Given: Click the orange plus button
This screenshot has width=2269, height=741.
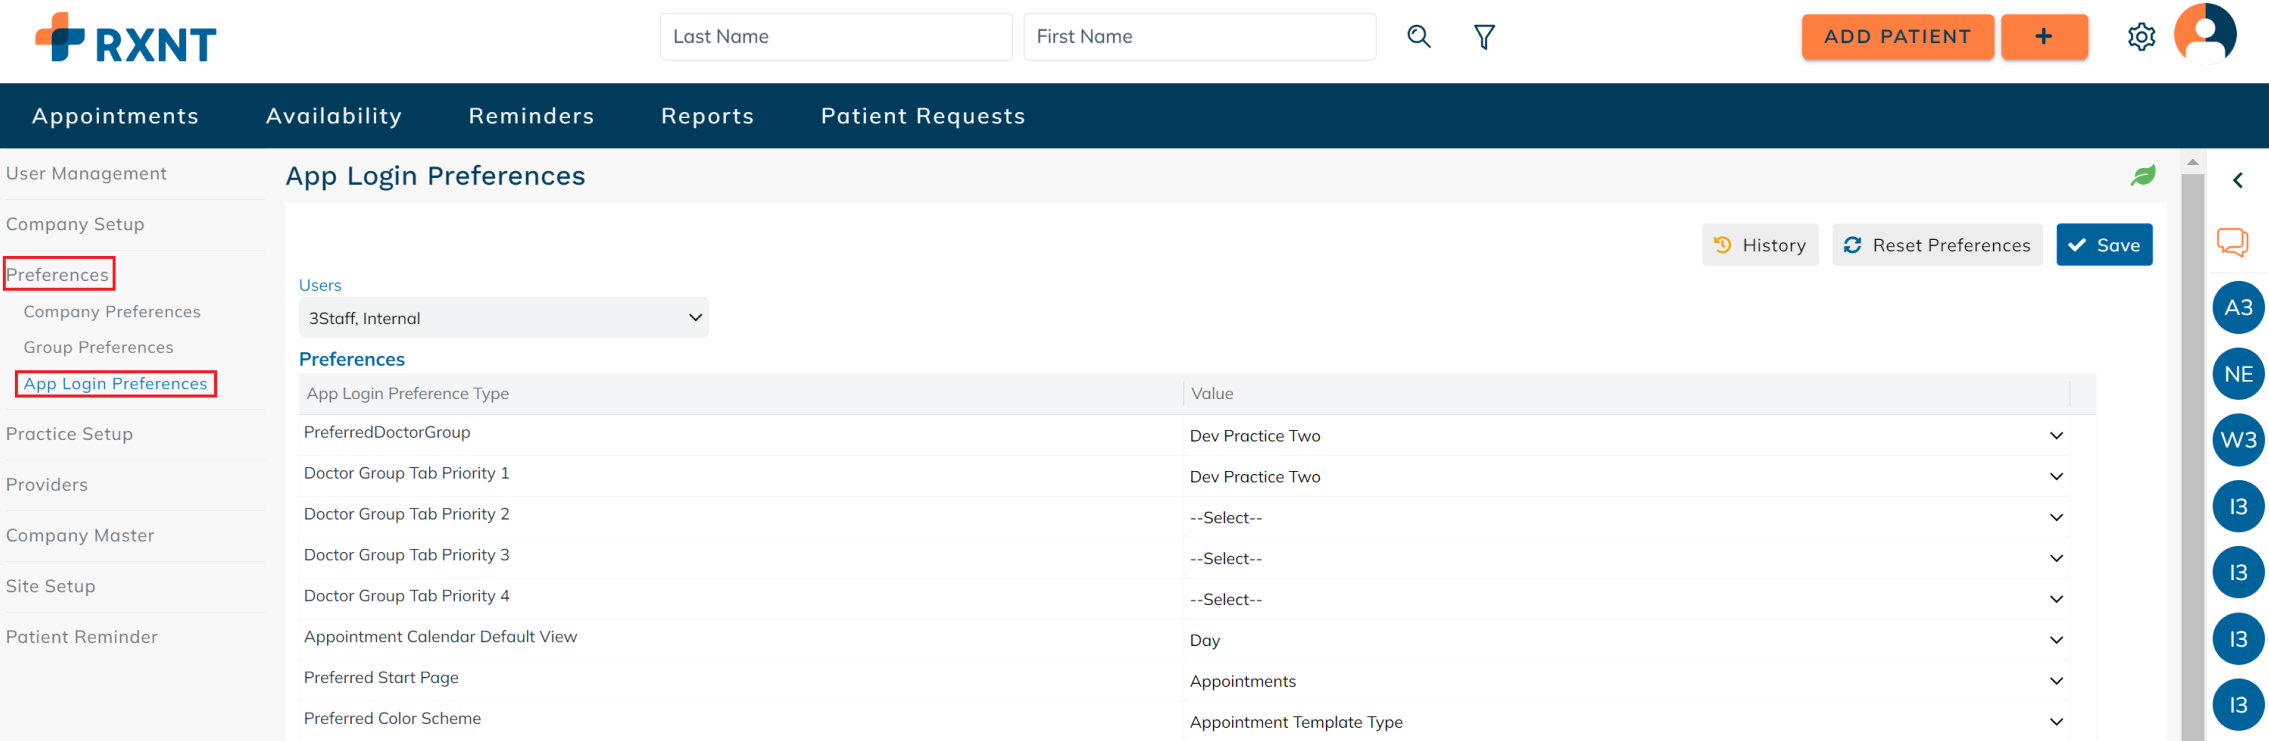Looking at the screenshot, I should [2044, 37].
